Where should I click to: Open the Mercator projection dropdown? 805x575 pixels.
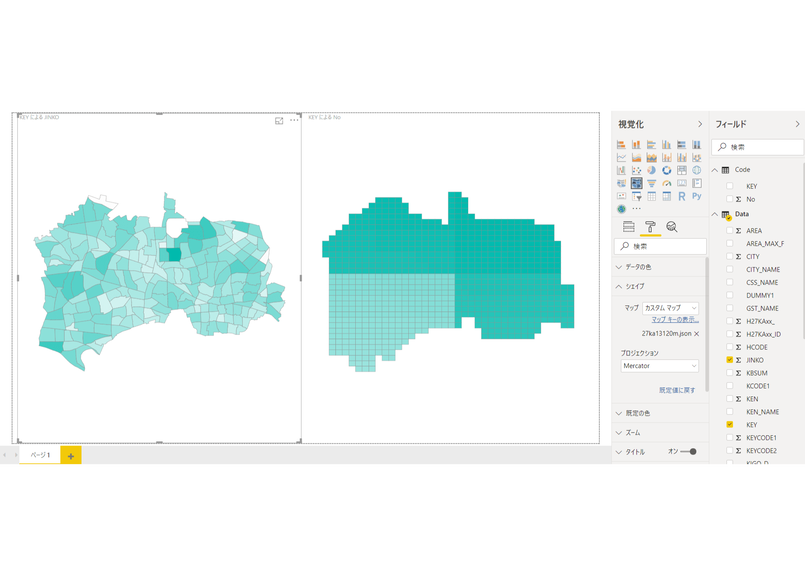660,366
